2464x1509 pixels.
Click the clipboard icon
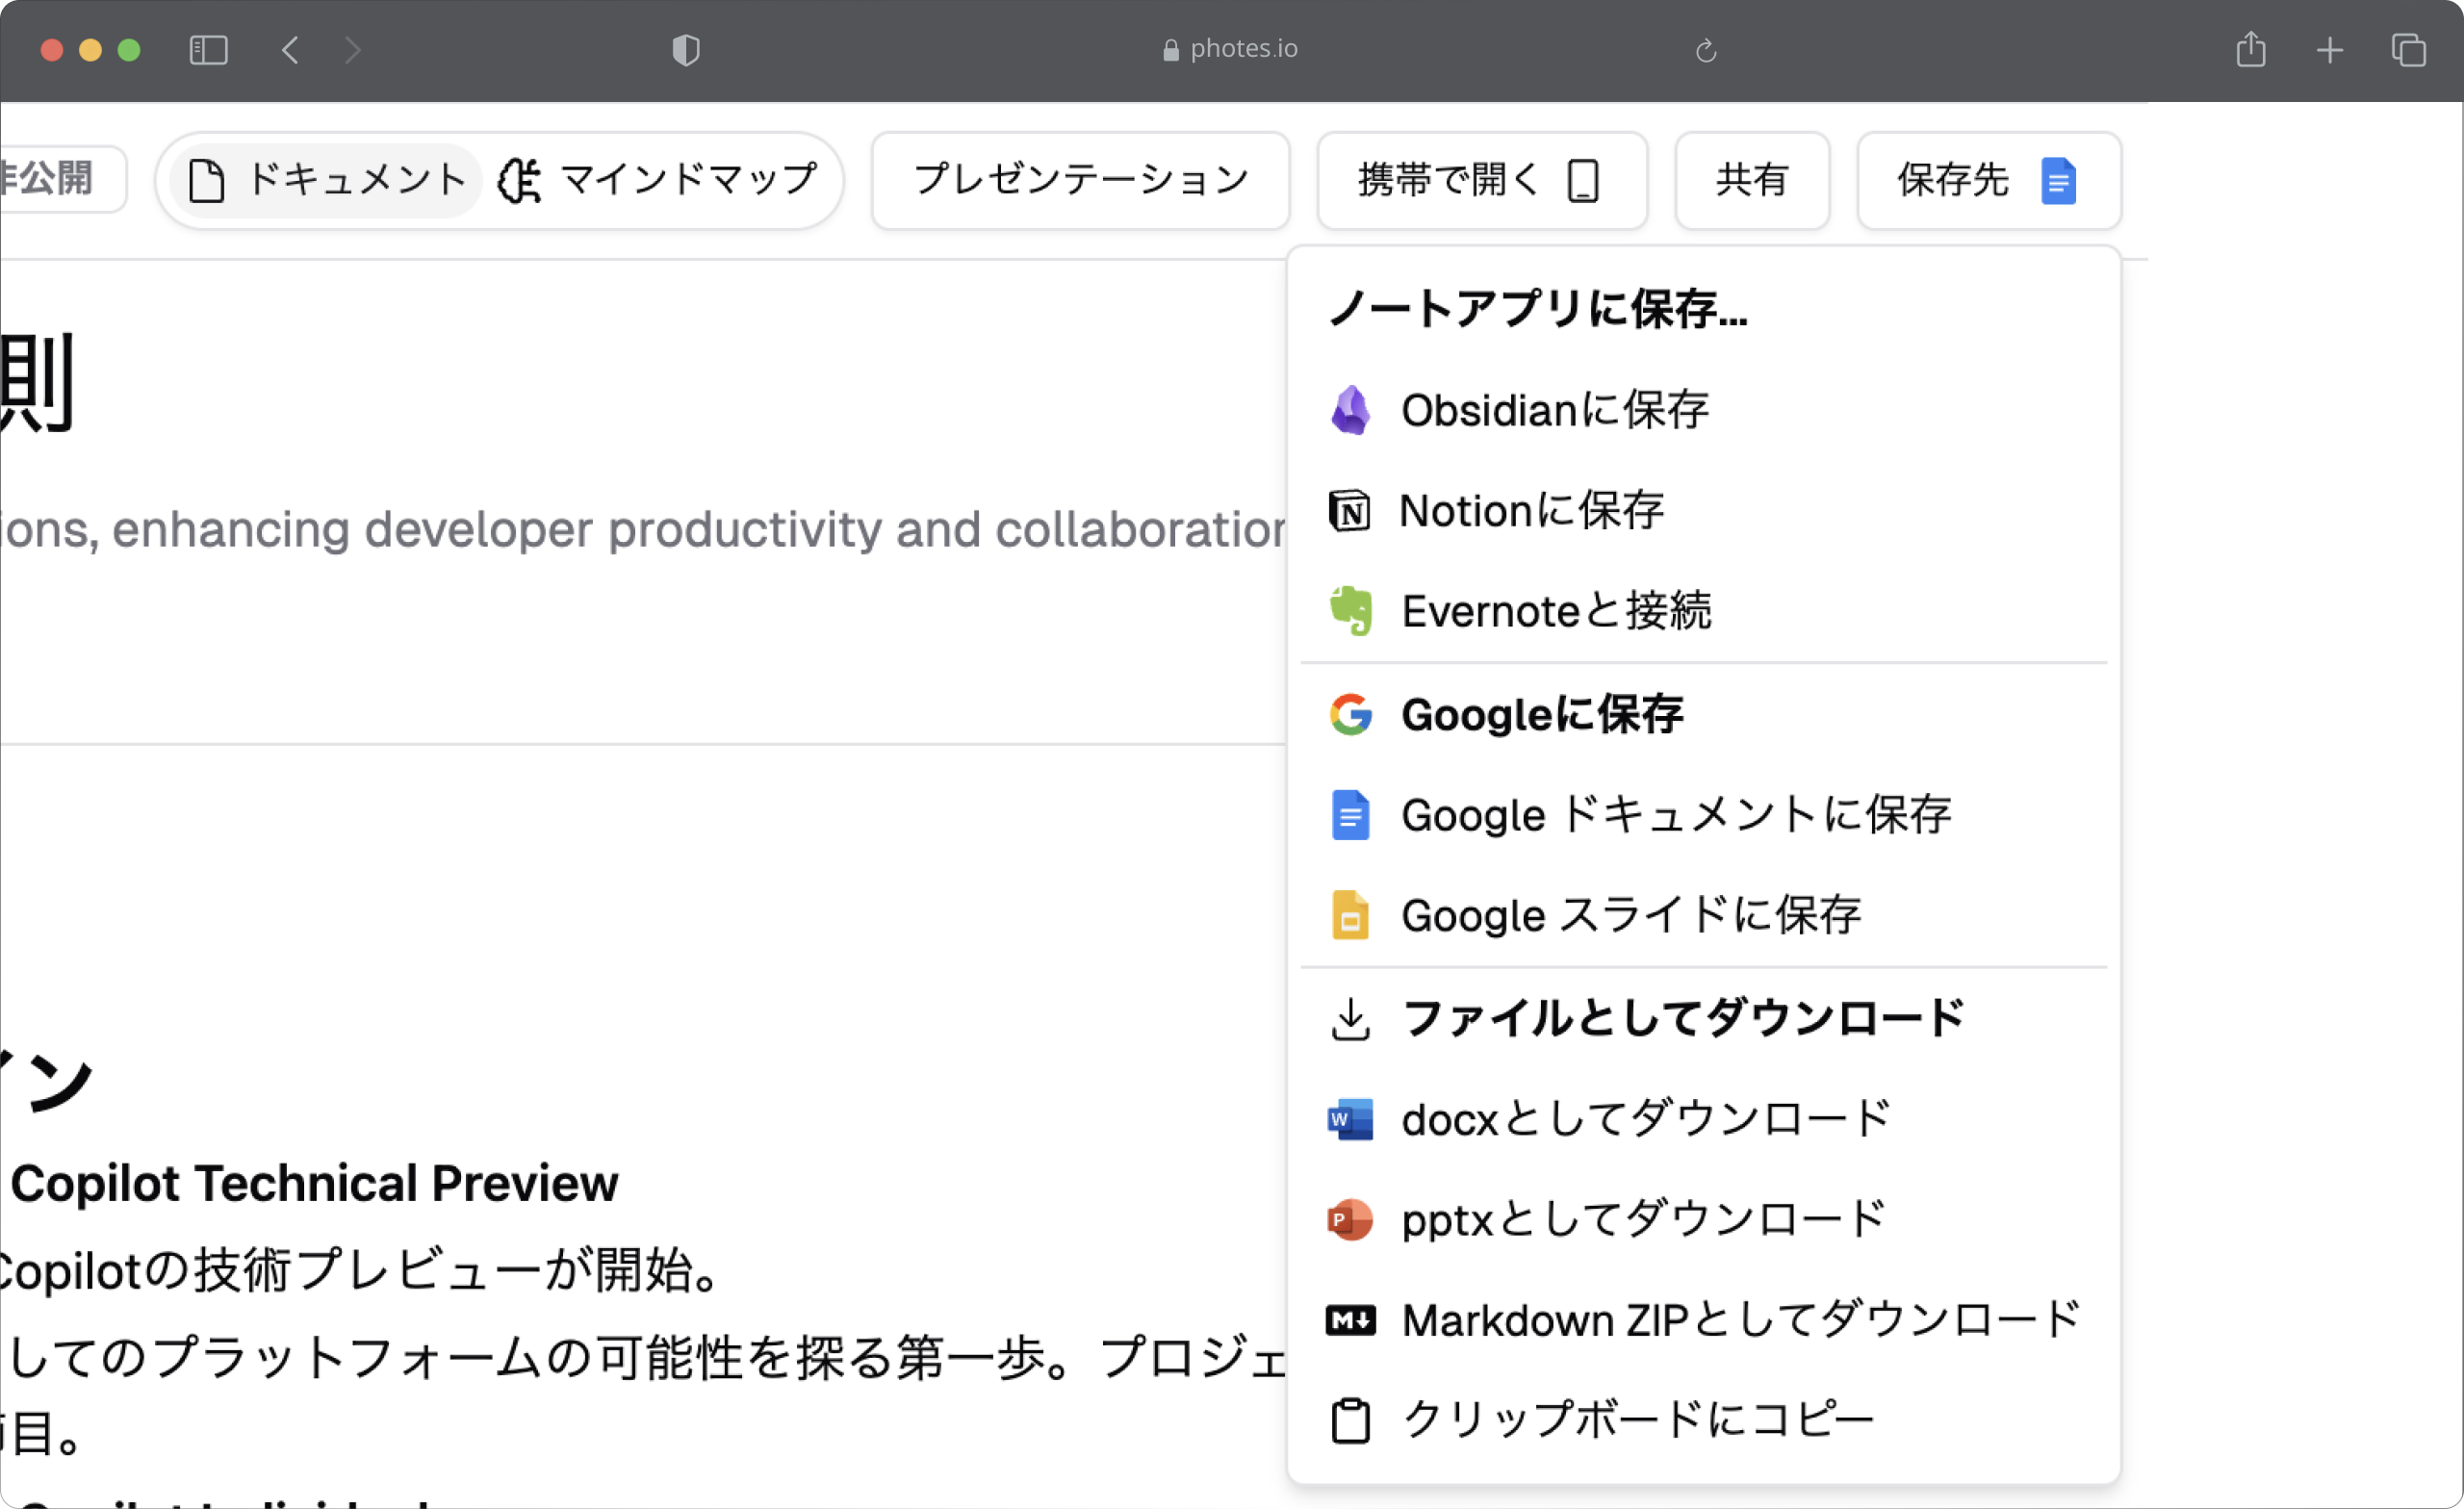pos(1350,1421)
